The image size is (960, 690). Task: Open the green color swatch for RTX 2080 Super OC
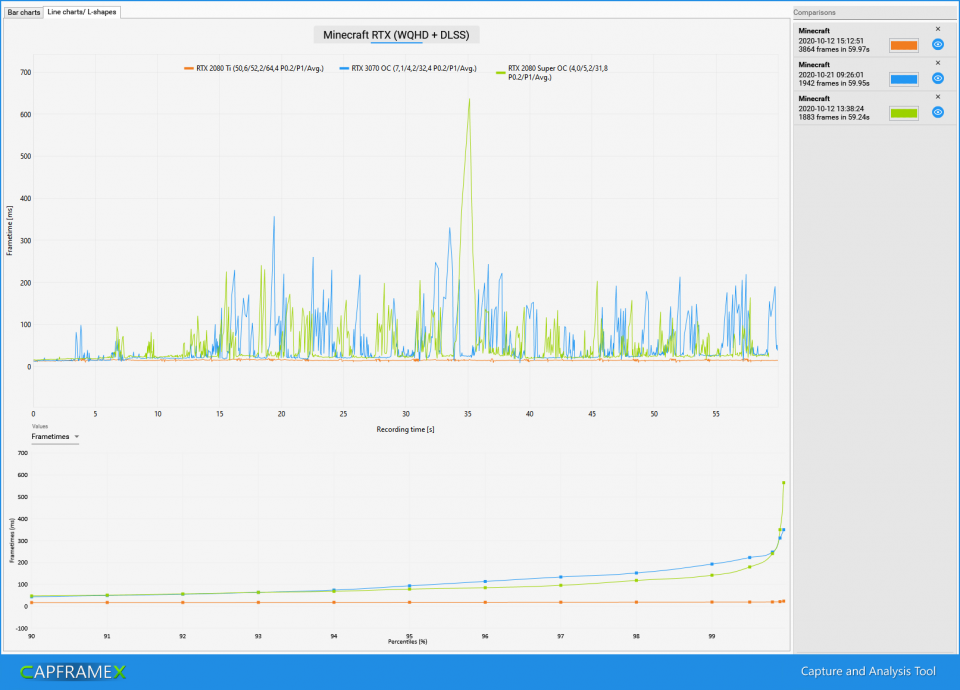(903, 113)
